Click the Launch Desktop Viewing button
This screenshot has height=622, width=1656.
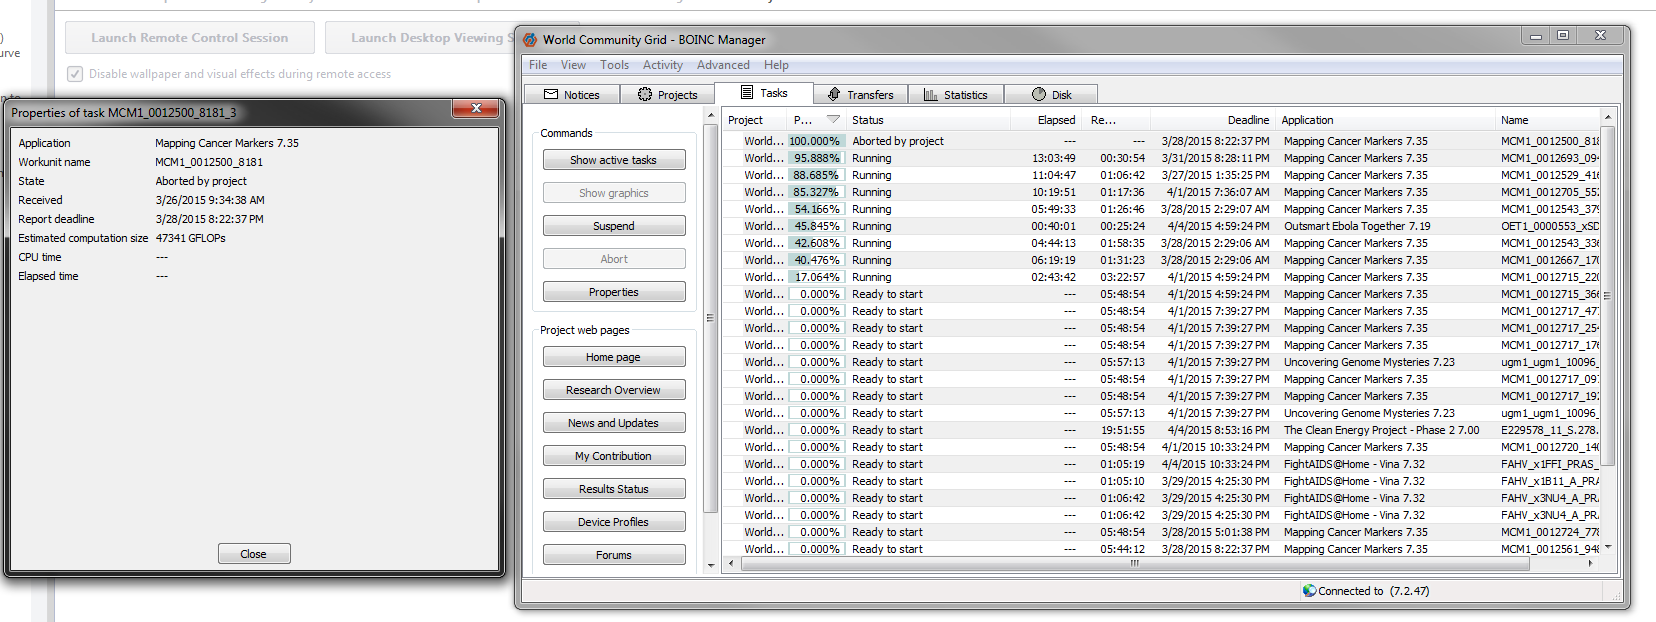(420, 38)
